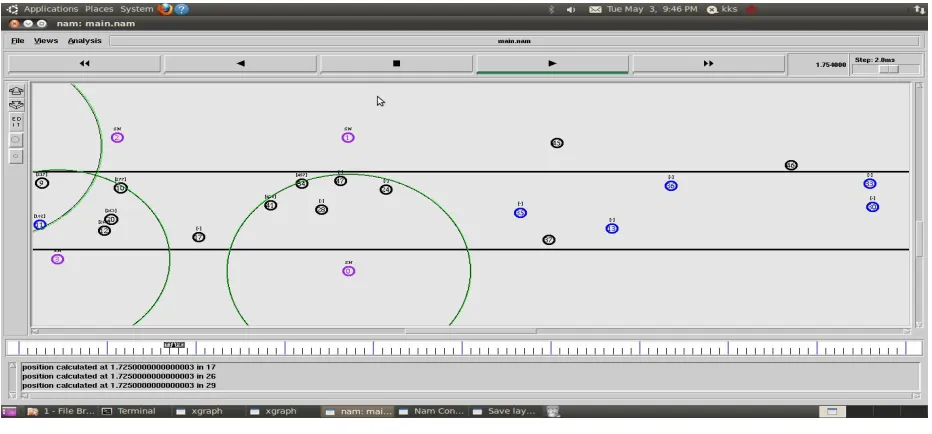Click the horizontal scrollbar under the animation canvas

(470, 331)
